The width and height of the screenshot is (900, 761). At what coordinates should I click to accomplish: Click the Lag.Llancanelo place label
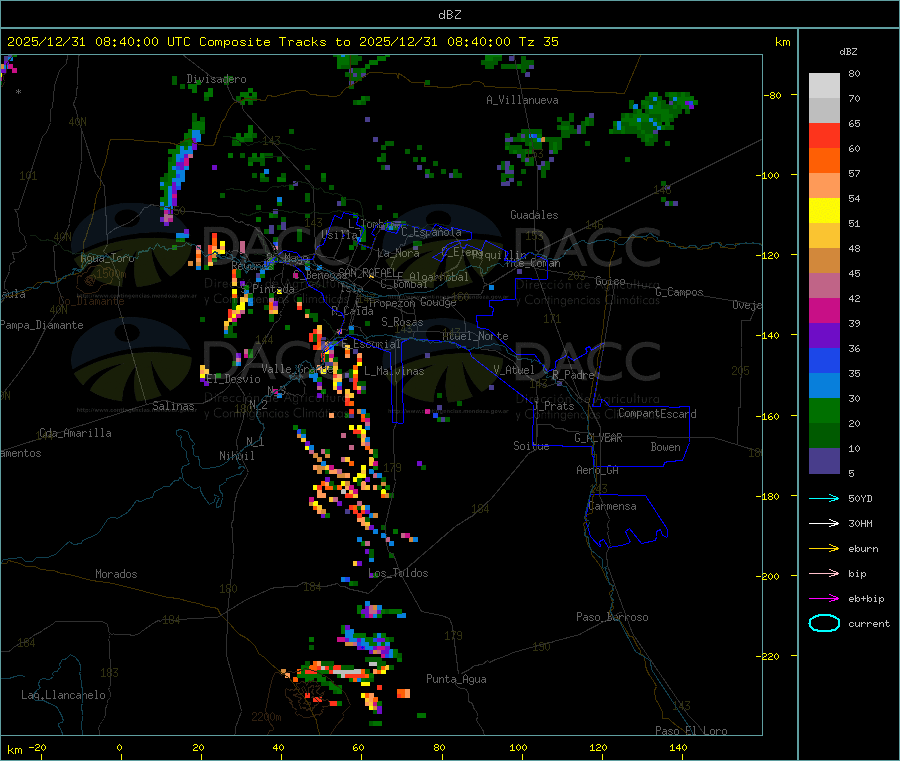(x=64, y=695)
